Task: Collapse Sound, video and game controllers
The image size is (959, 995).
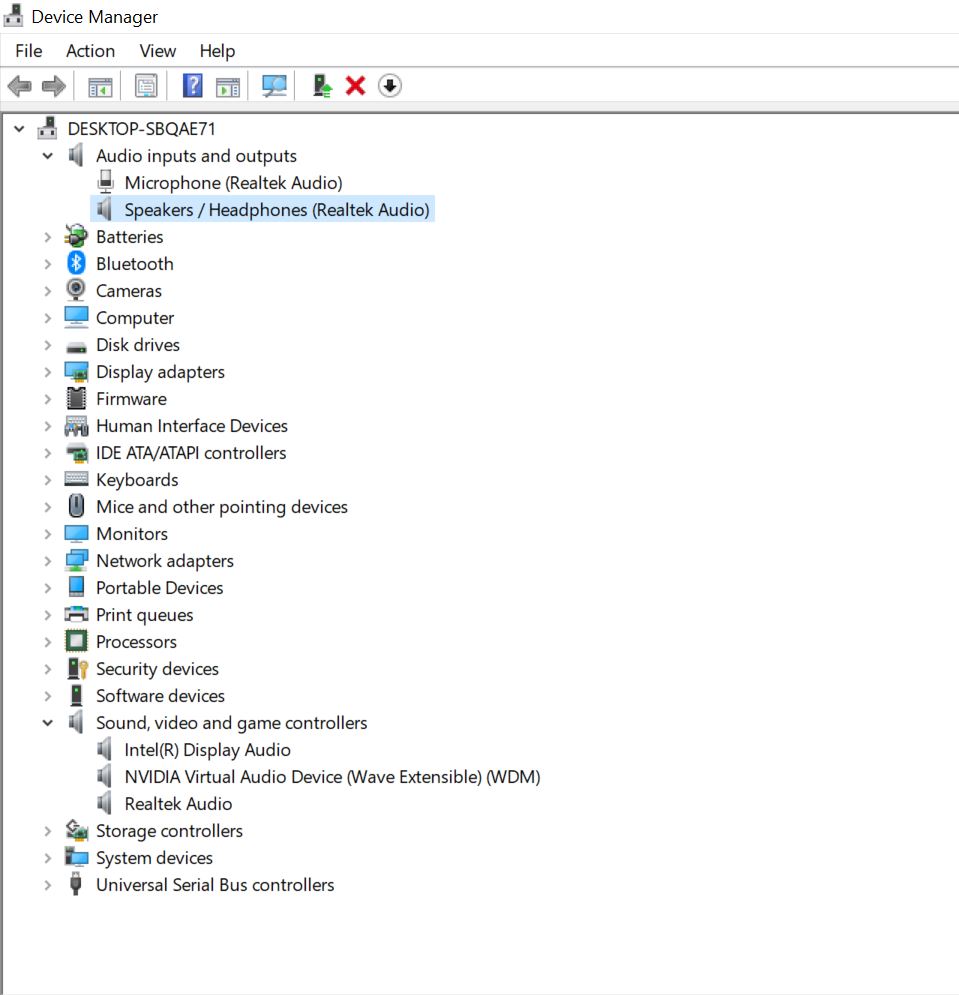Action: click(x=48, y=723)
